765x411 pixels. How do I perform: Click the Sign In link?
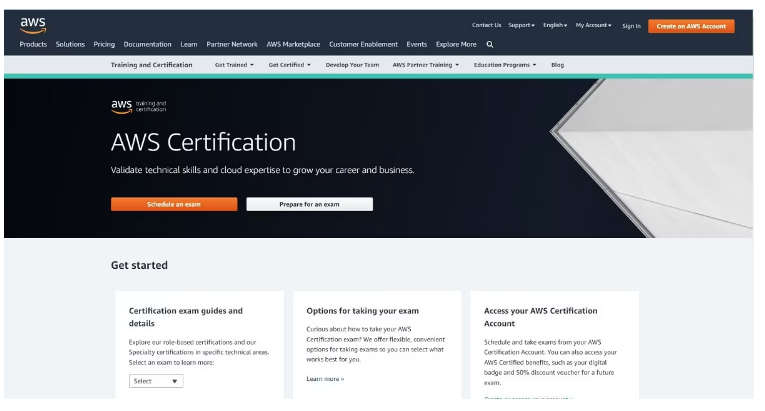631,26
